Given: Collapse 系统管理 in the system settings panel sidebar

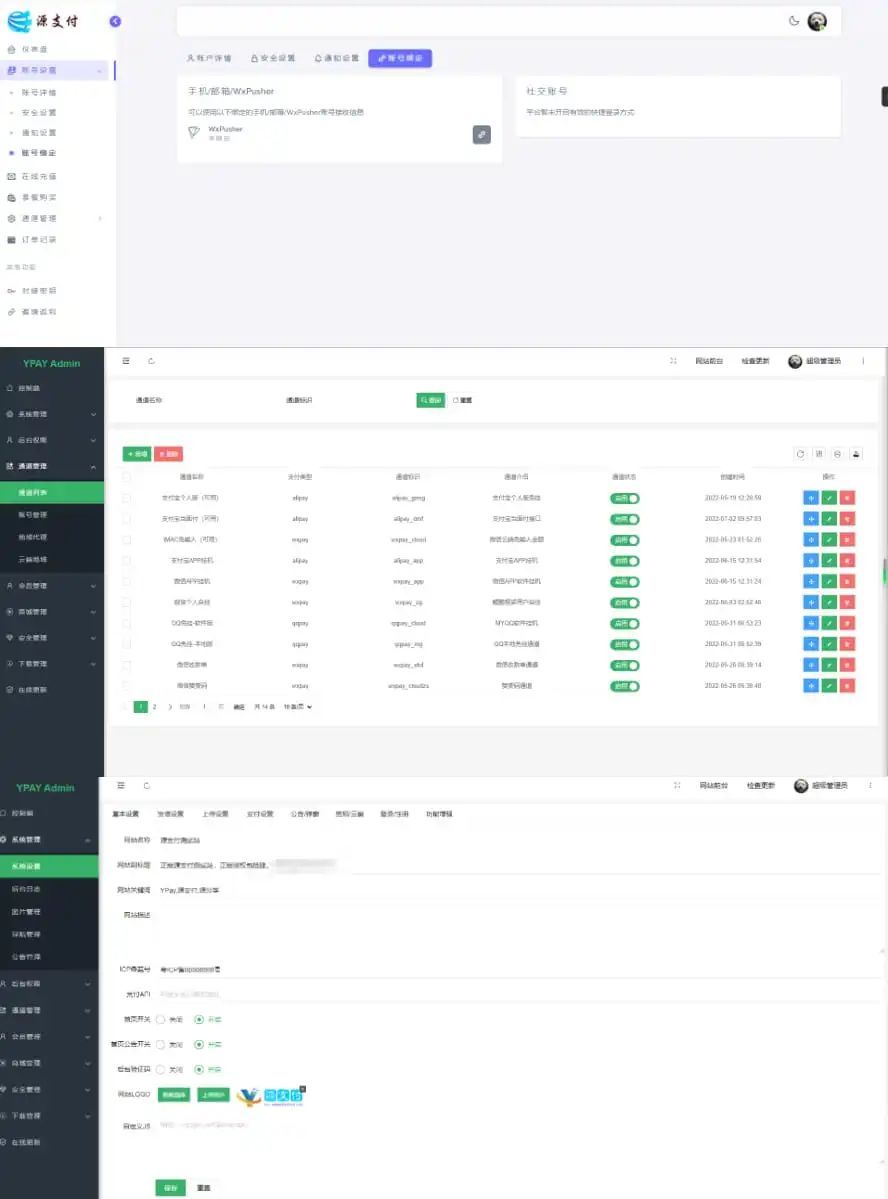Looking at the screenshot, I should click(49, 840).
